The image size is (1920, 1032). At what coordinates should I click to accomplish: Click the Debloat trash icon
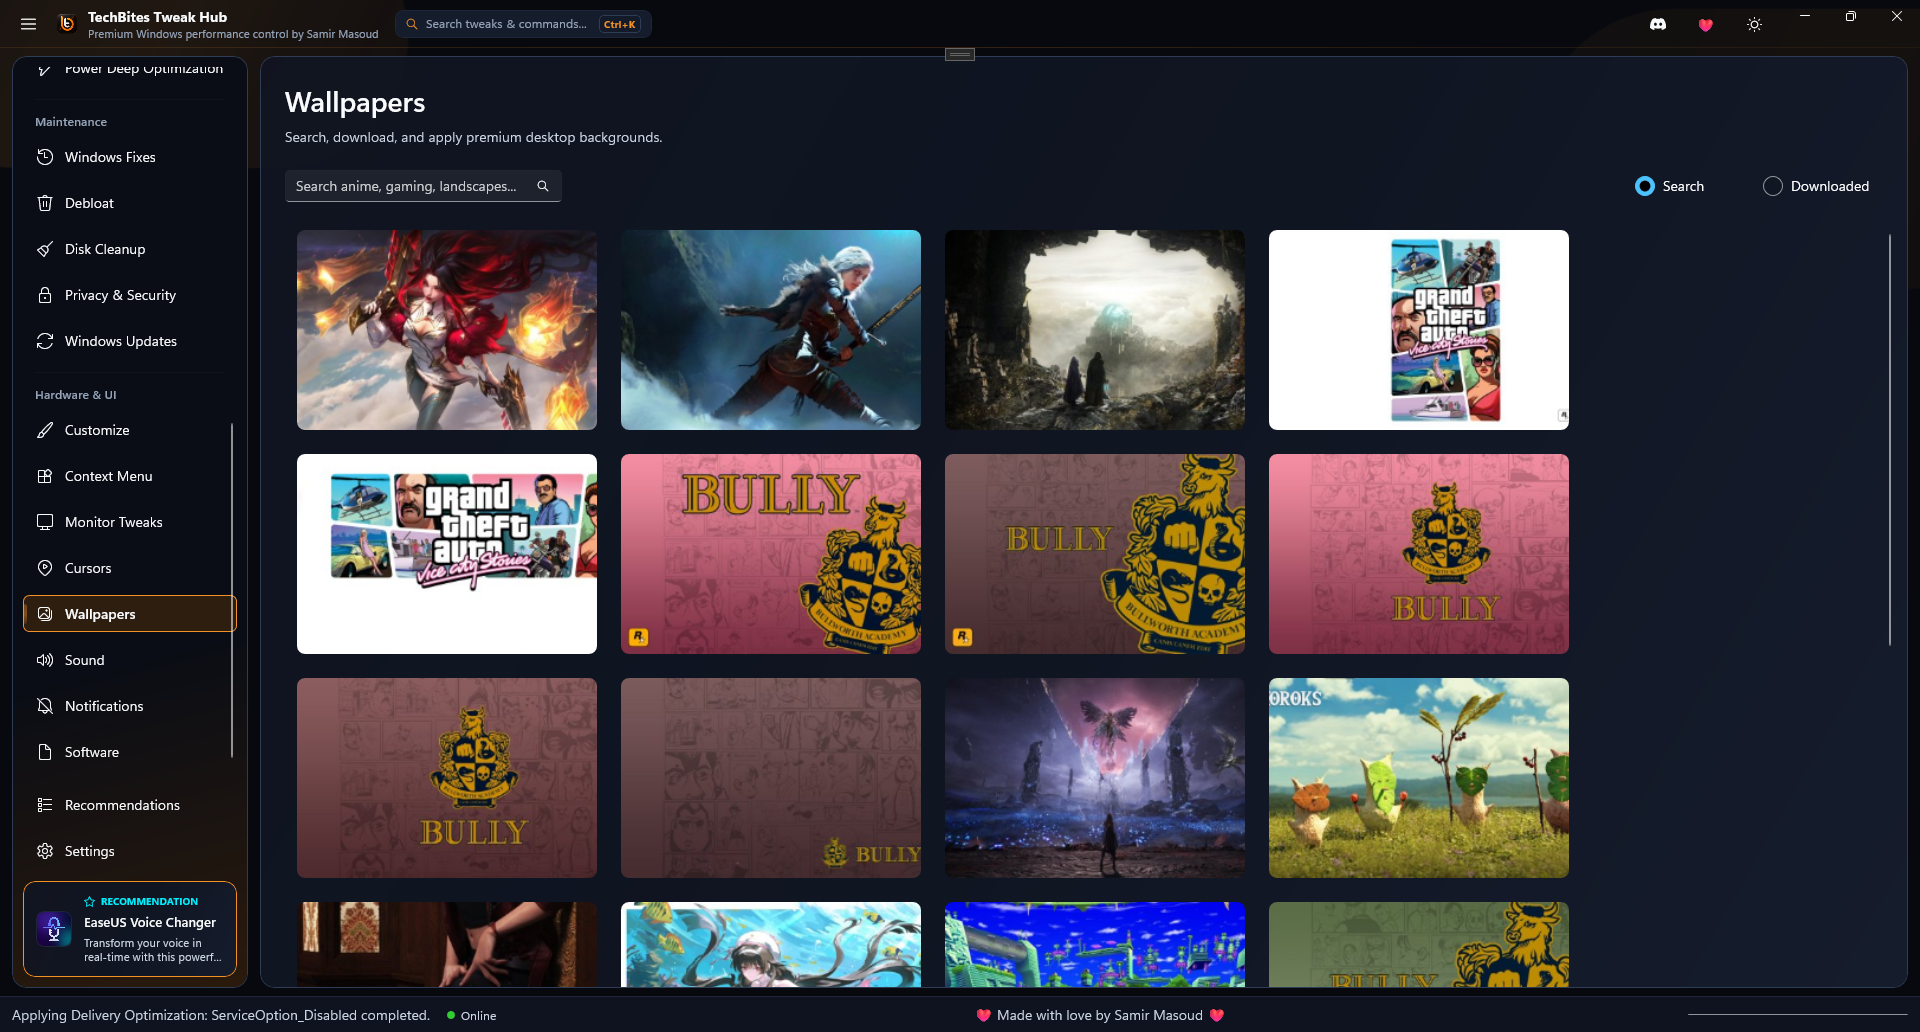pyautogui.click(x=45, y=203)
